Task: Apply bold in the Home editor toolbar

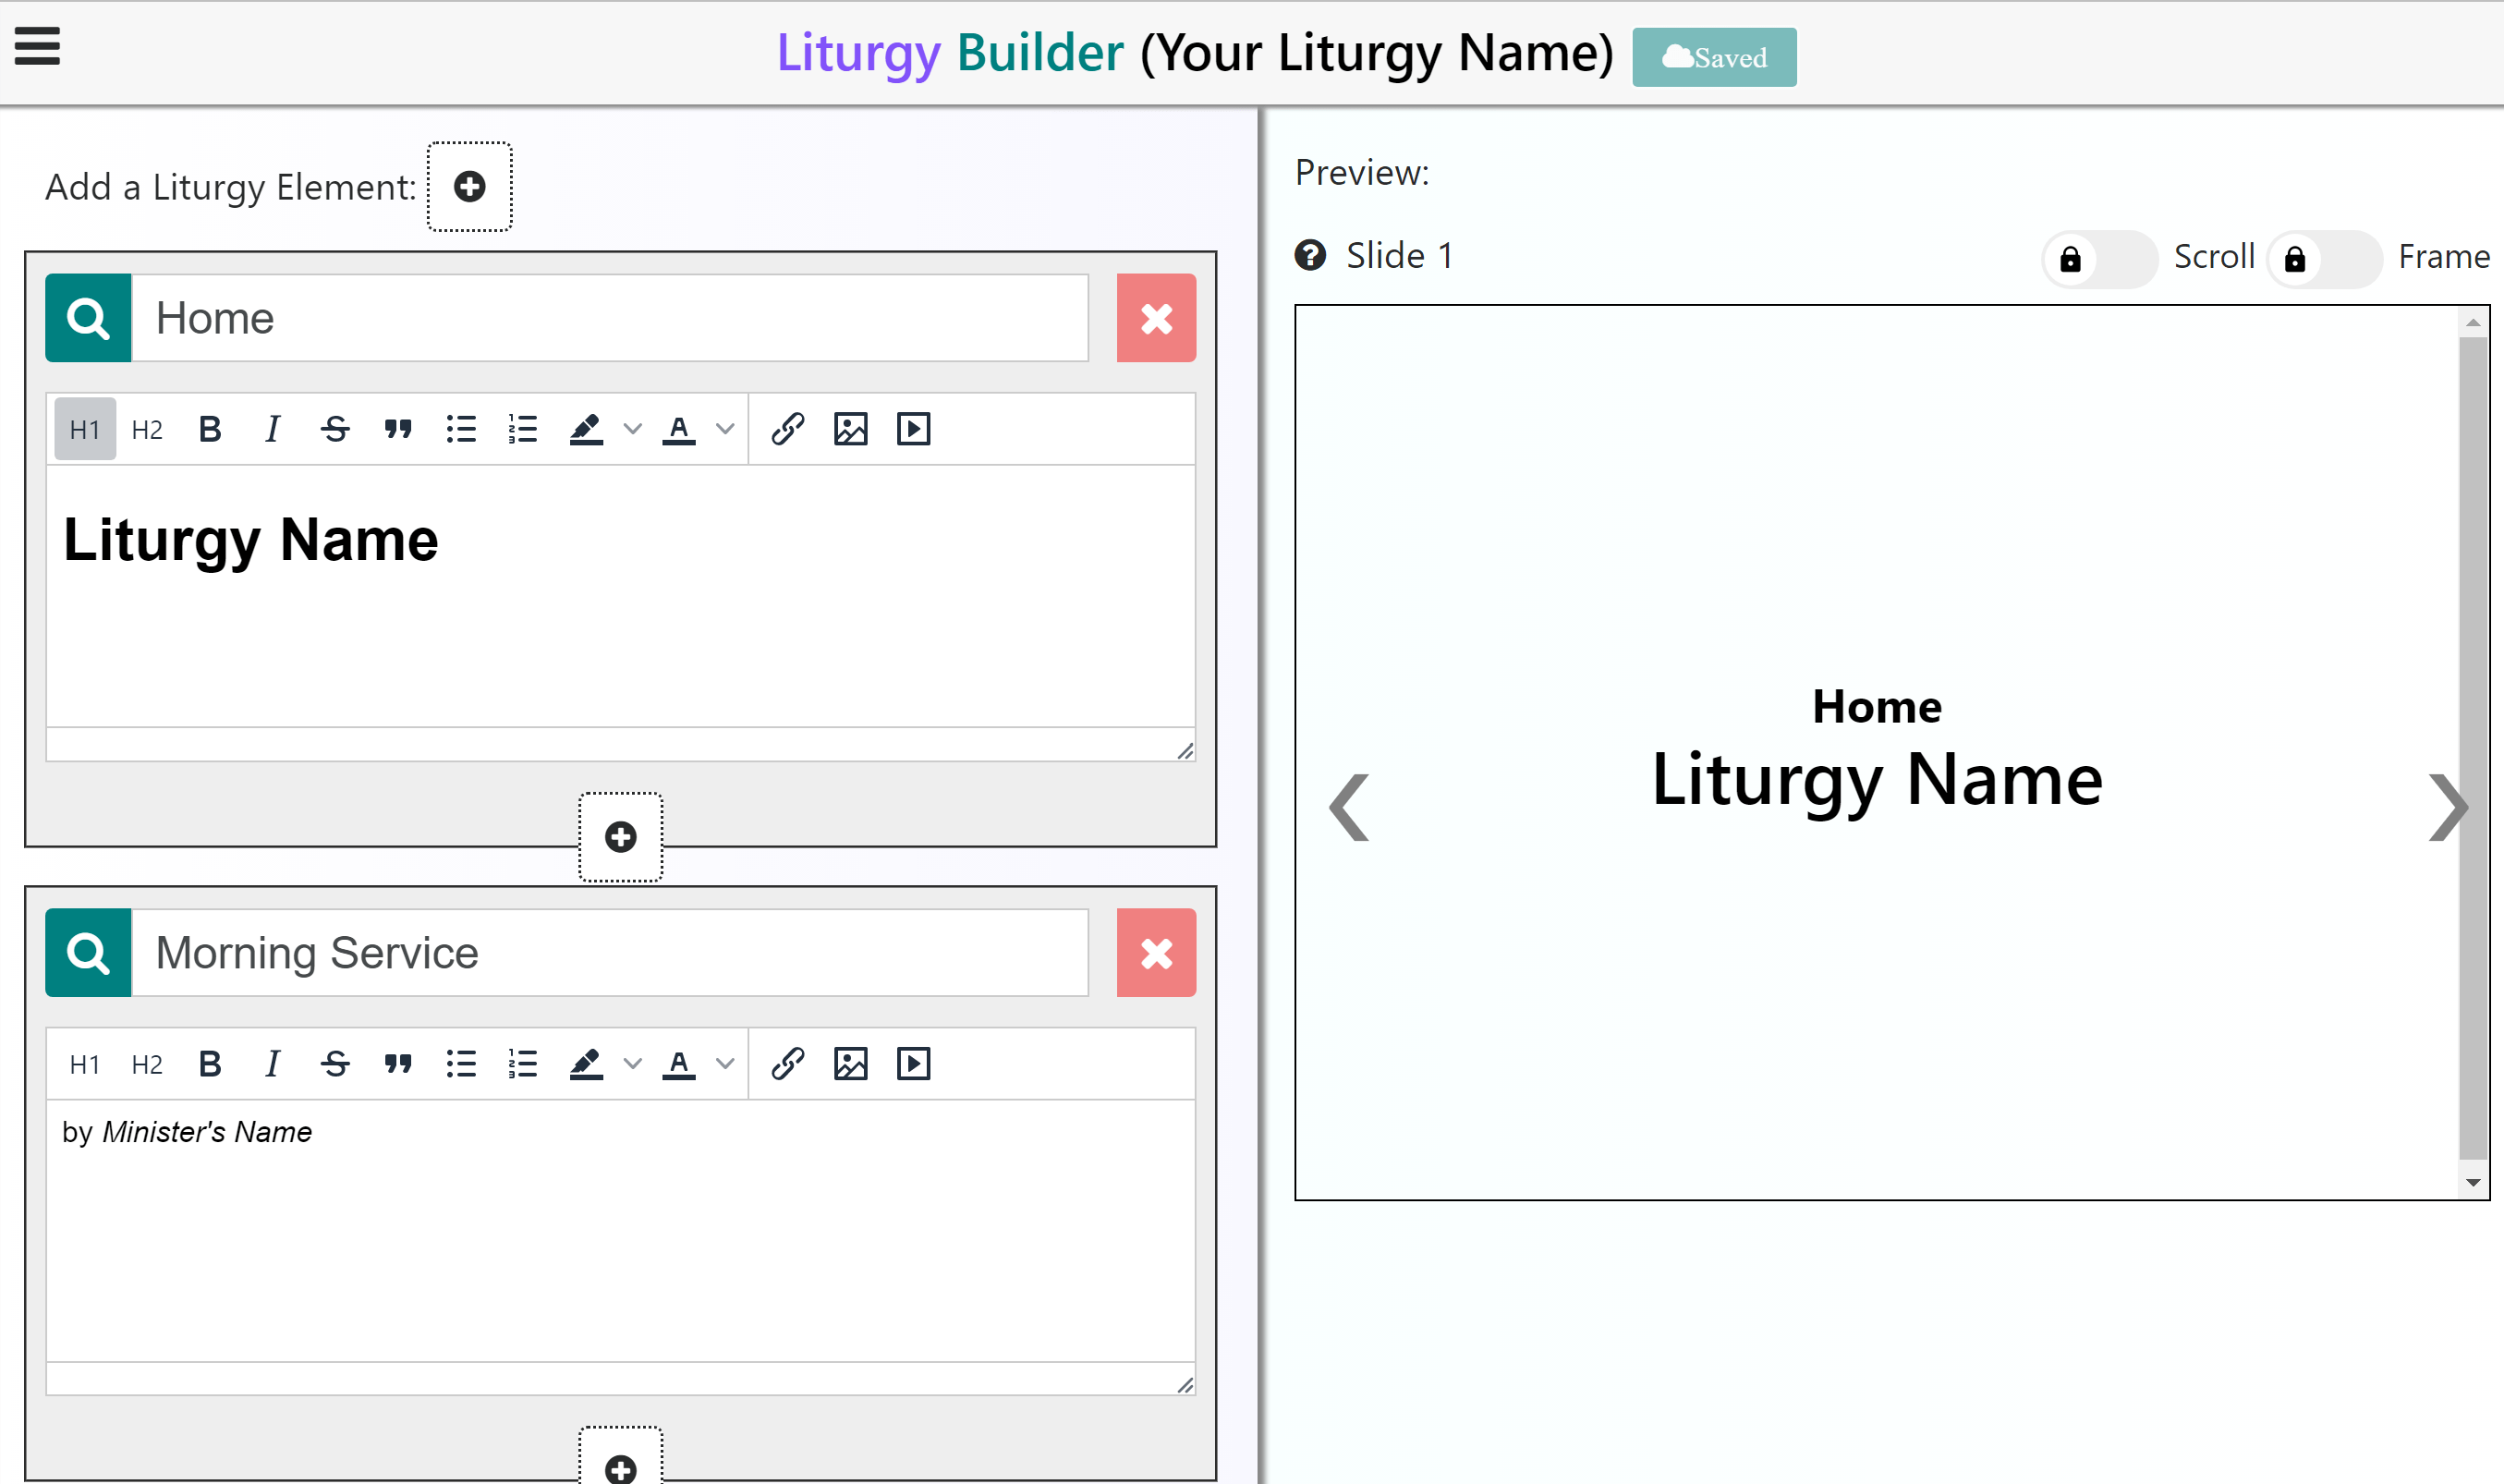Action: 209,430
